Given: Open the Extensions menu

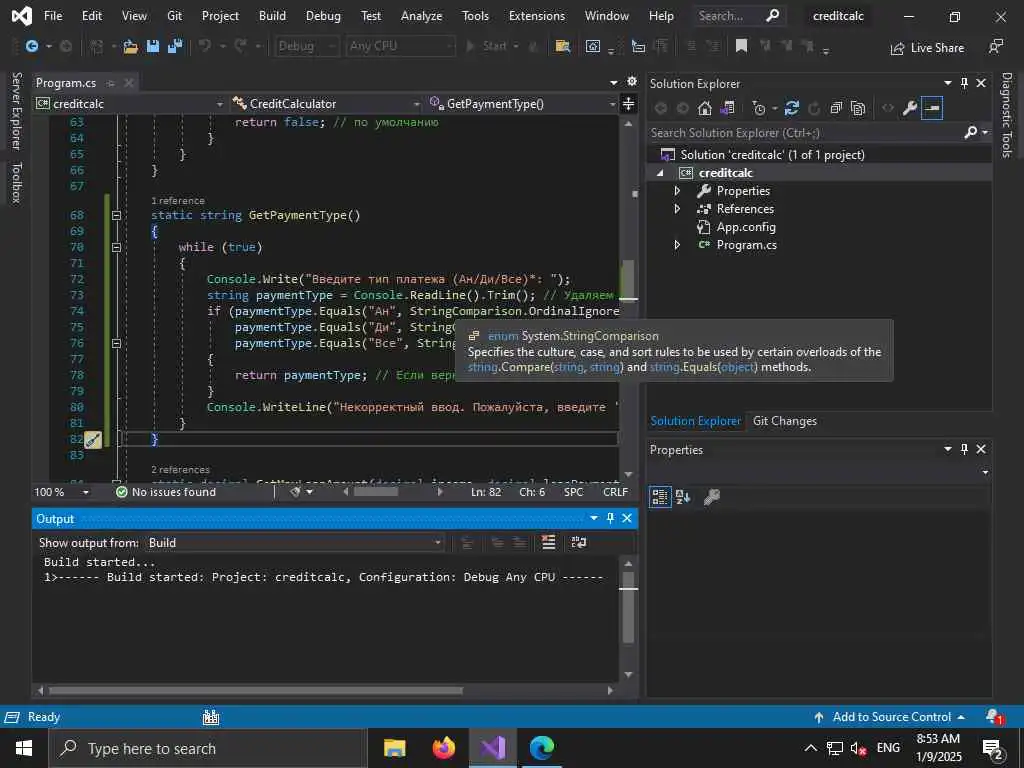Looking at the screenshot, I should pyautogui.click(x=537, y=16).
